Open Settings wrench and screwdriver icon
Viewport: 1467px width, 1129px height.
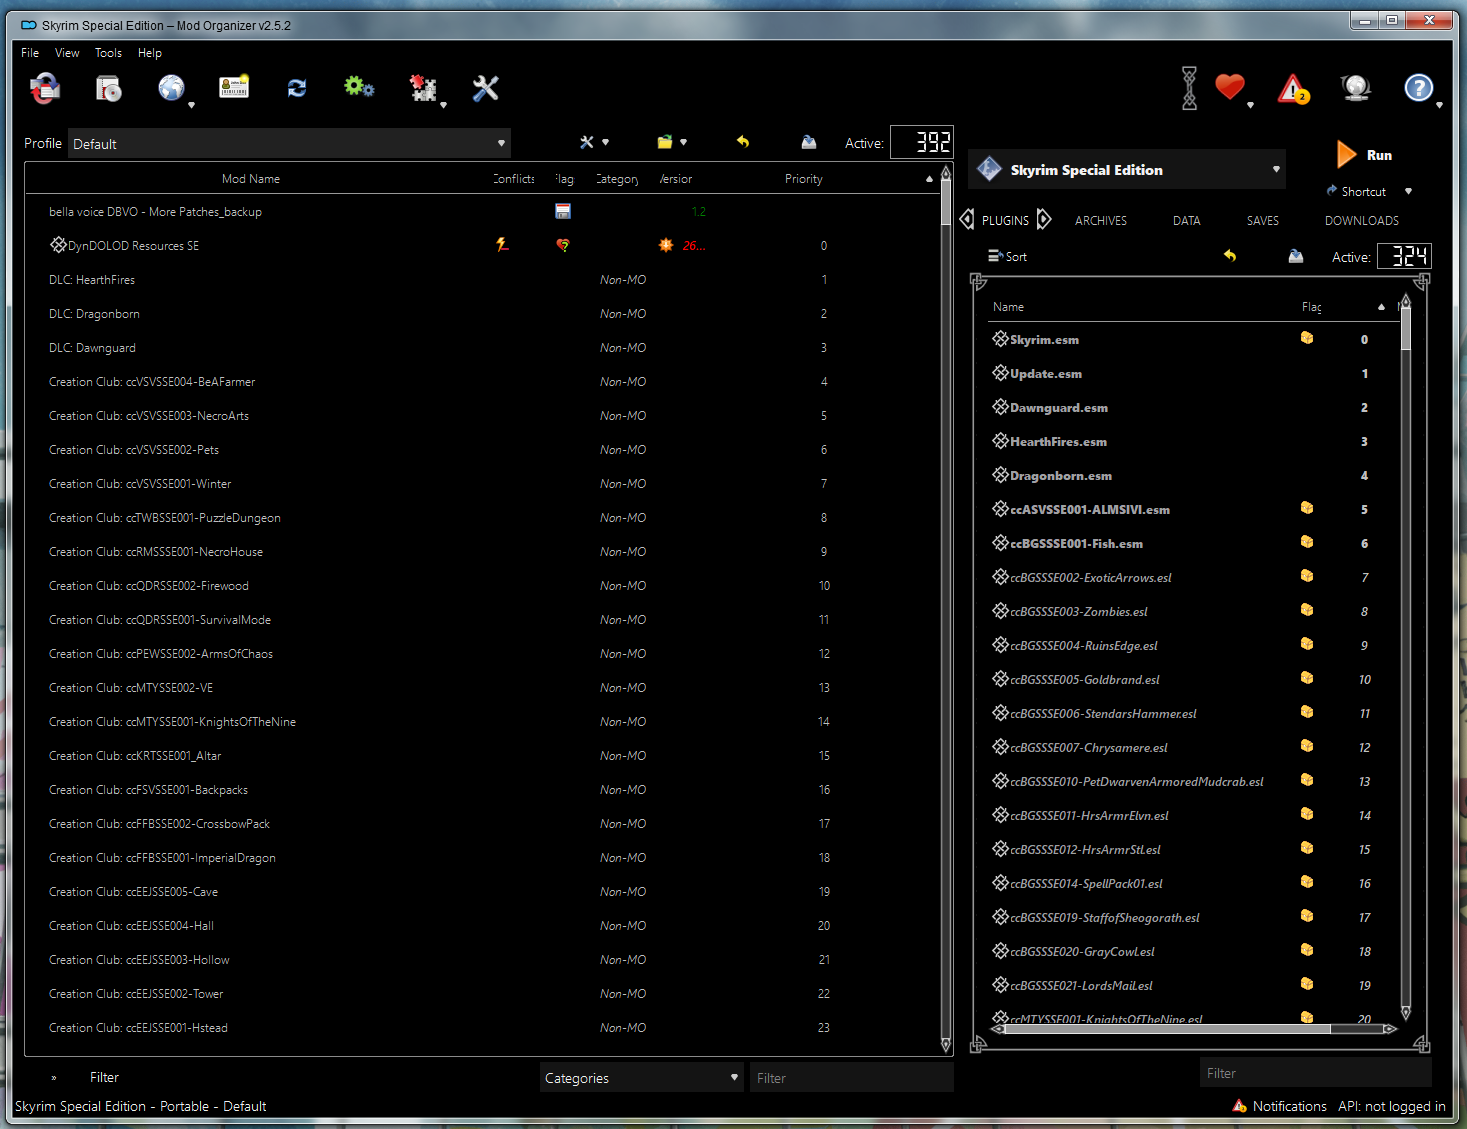point(486,89)
